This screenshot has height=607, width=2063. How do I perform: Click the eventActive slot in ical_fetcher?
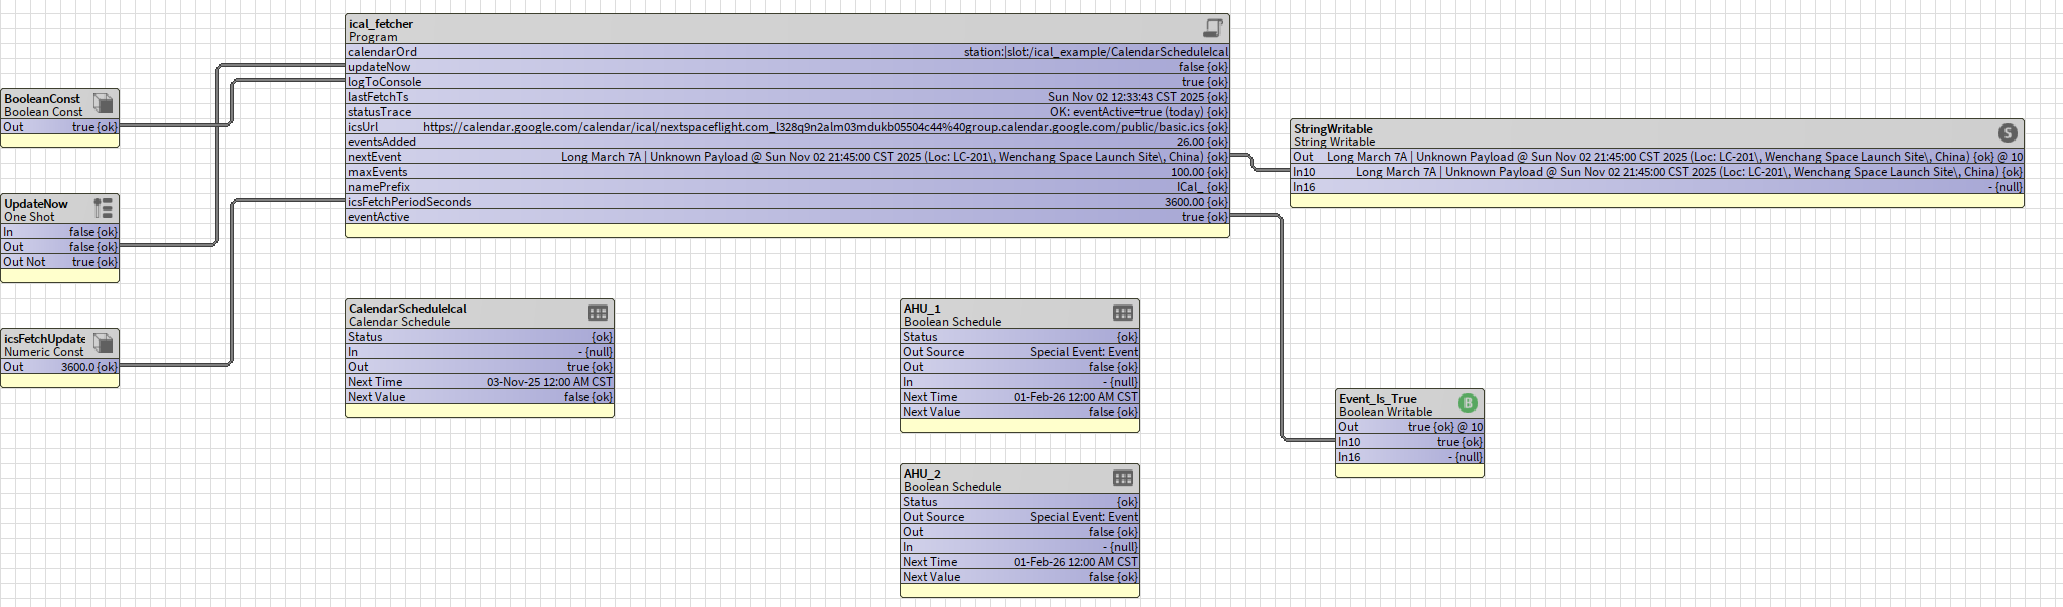point(787,217)
